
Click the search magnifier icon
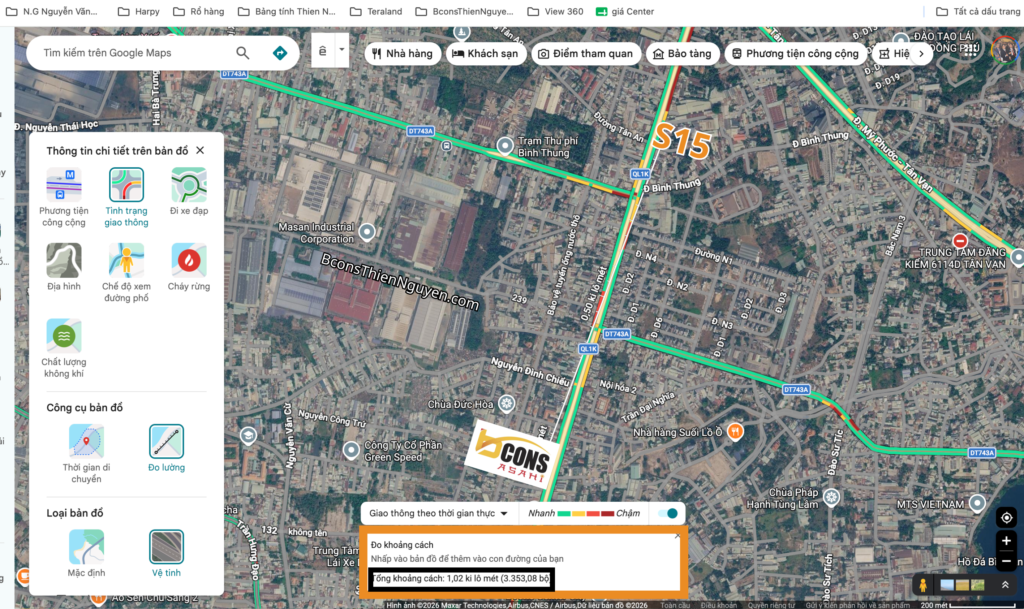242,53
